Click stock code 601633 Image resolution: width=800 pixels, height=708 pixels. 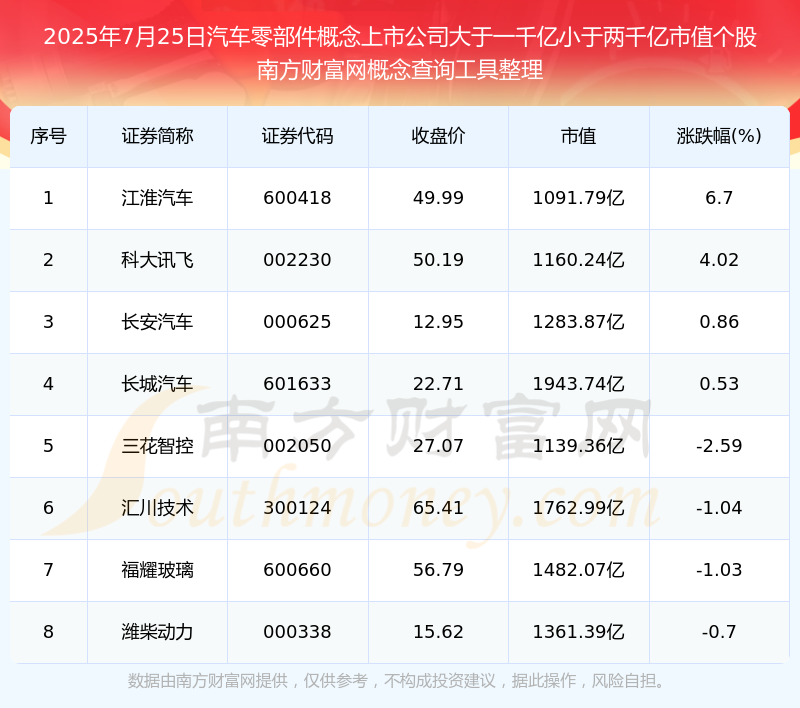coord(297,384)
